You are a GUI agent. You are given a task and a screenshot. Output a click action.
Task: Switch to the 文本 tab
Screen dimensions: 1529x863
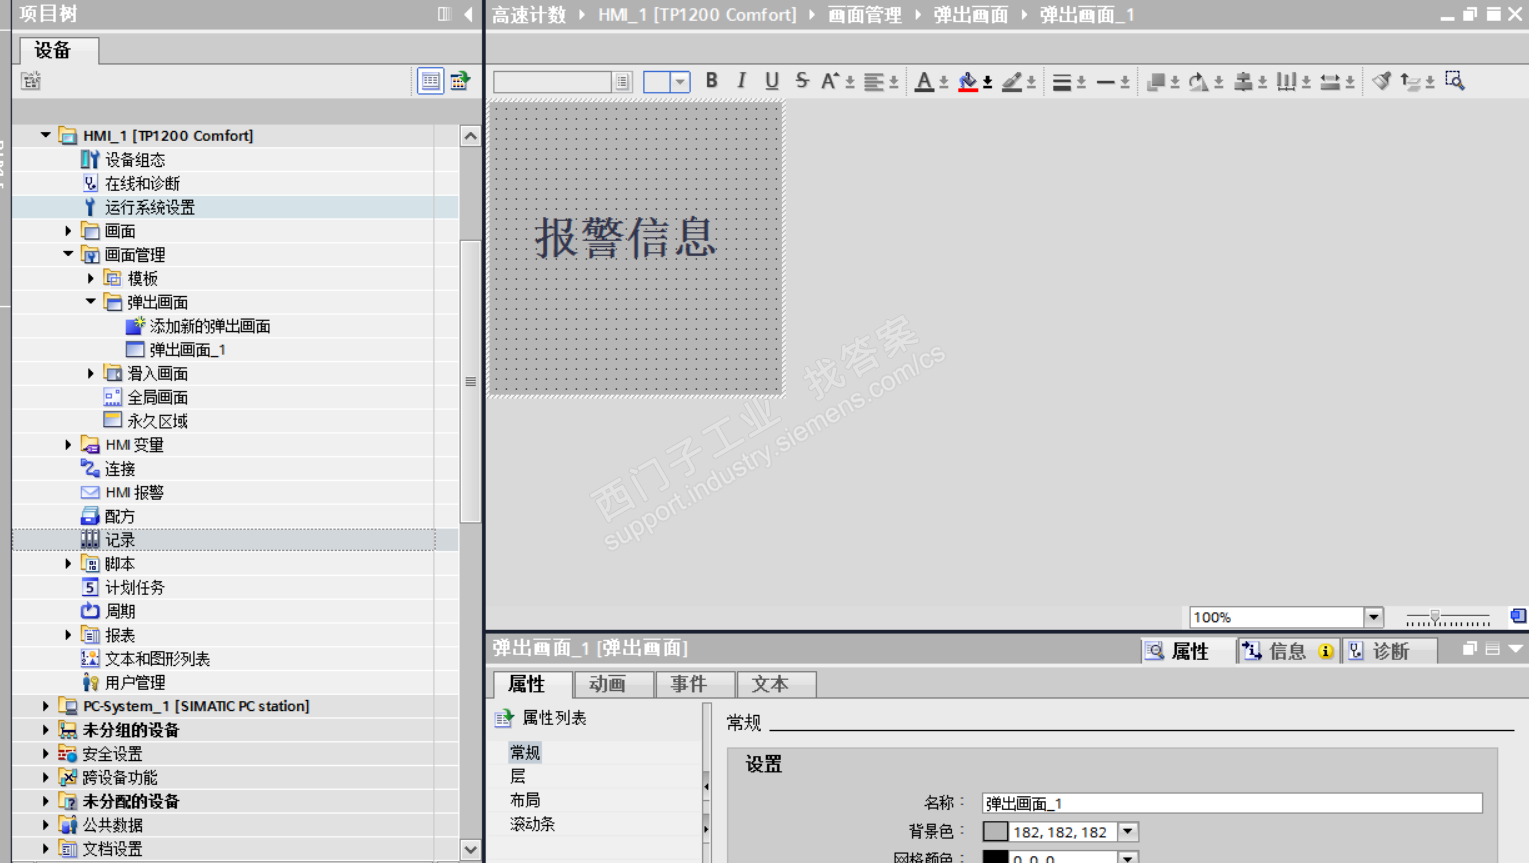(776, 684)
